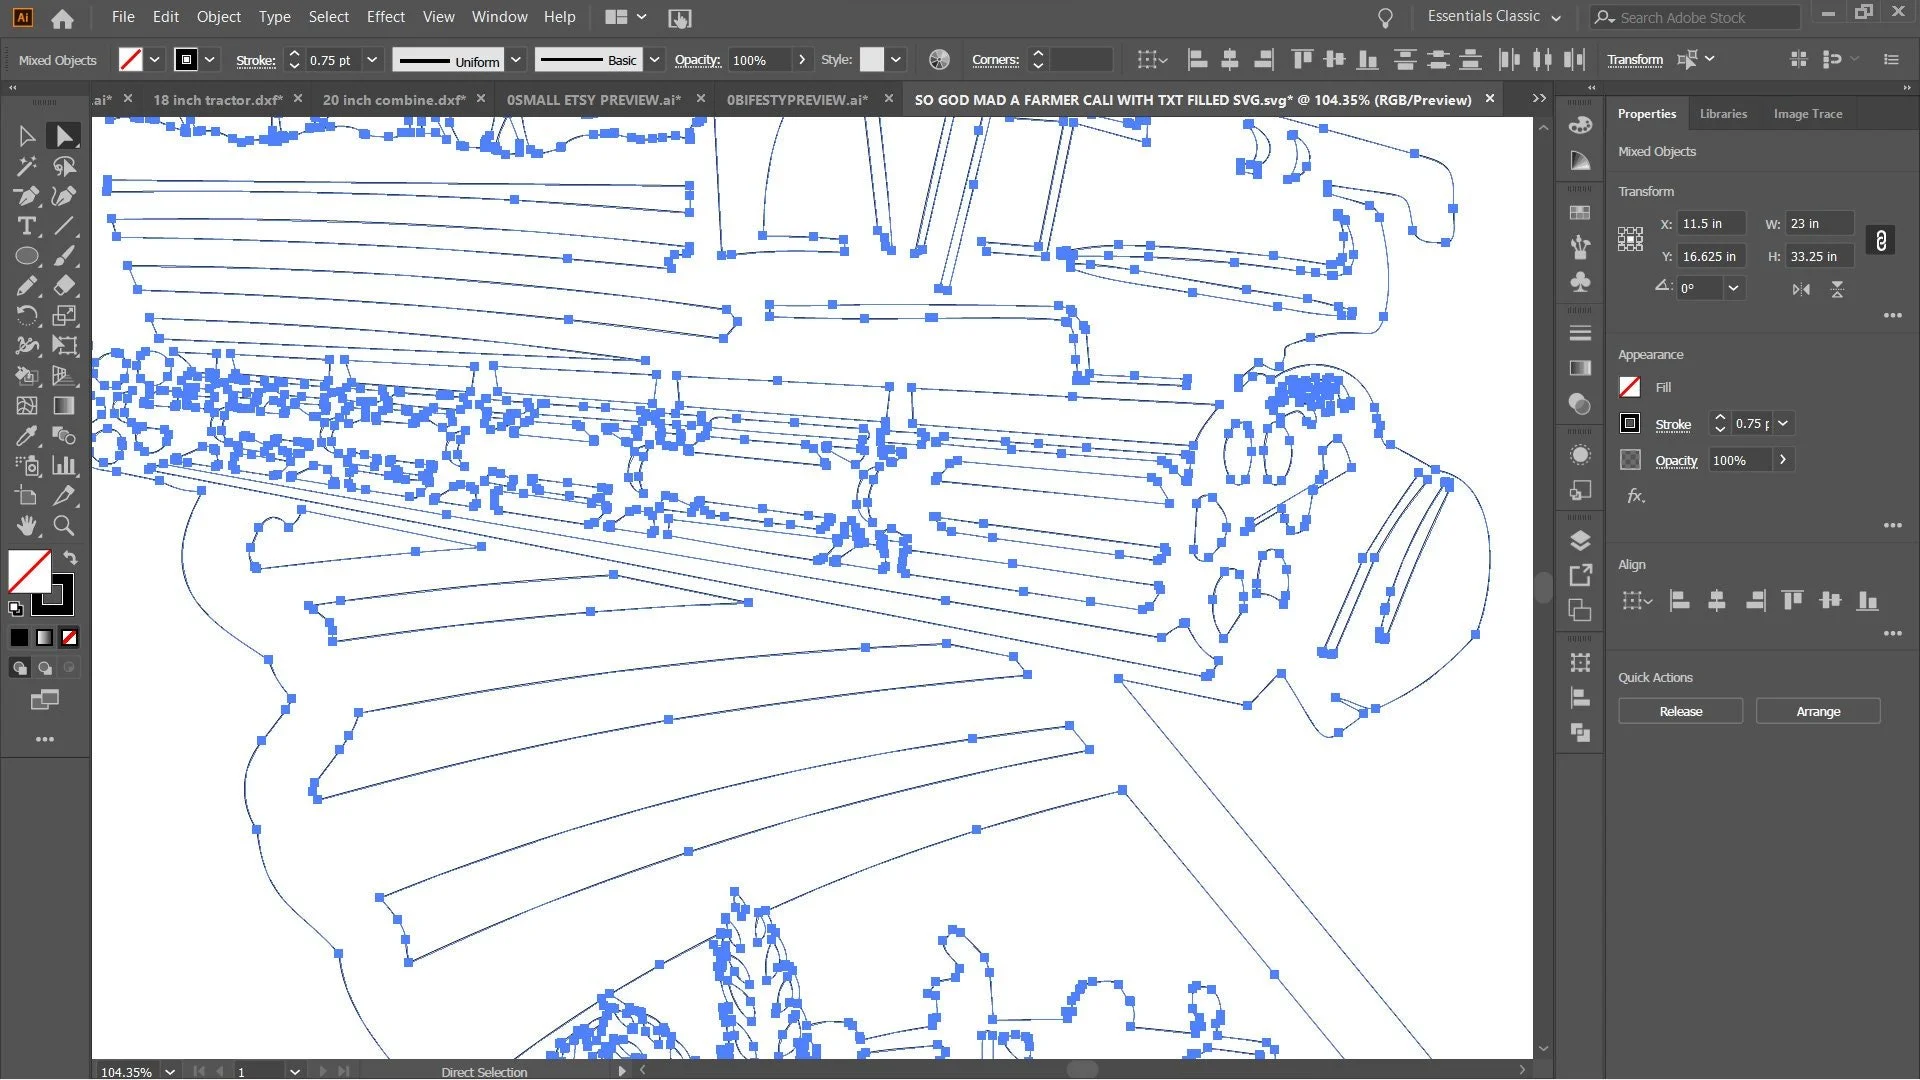Select the Direct Selection tool
1920x1080 pixels.
(x=65, y=136)
